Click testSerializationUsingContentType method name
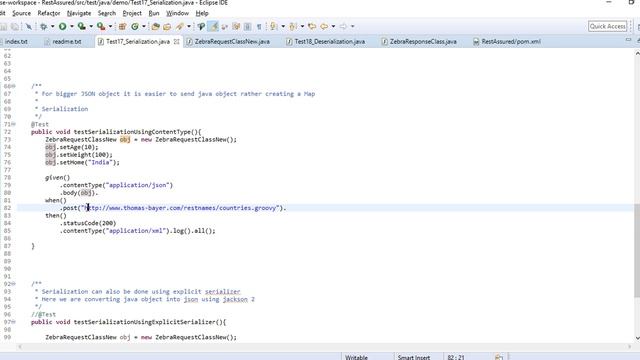Screen dimensions: 640x360 coord(132,132)
